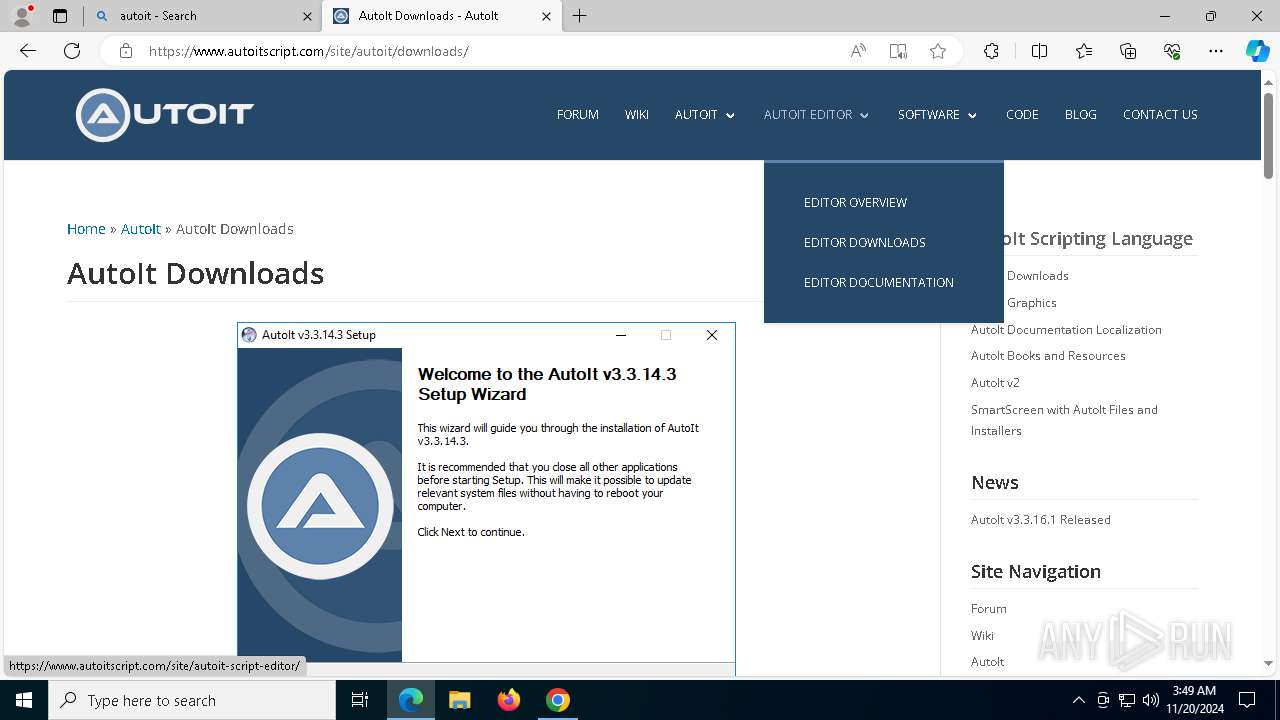1280x720 pixels.
Task: Open notification center icon
Action: tap(1247, 700)
